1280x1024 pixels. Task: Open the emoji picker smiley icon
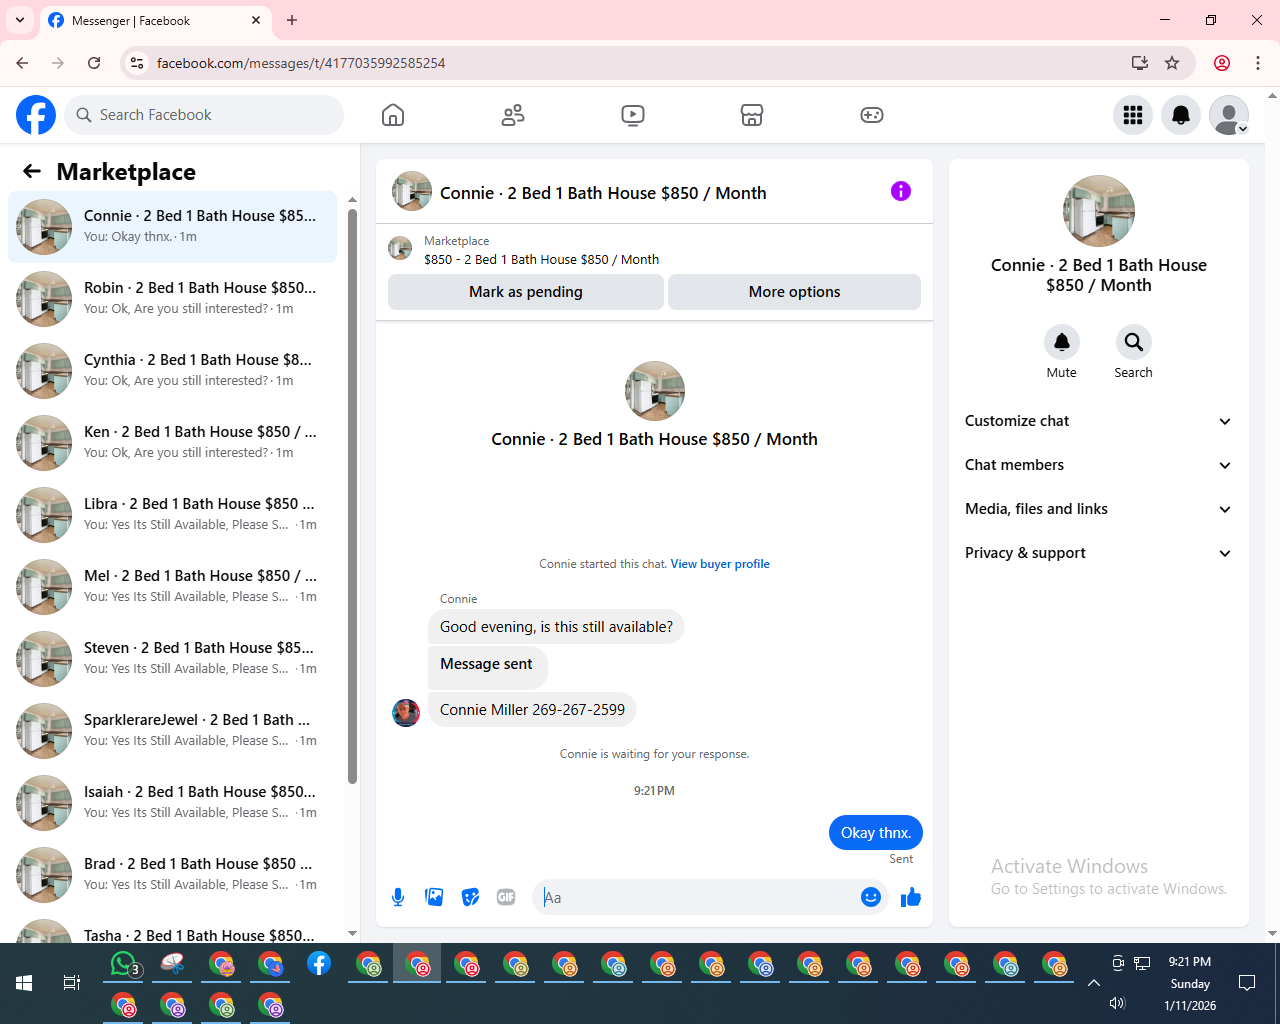pos(871,897)
